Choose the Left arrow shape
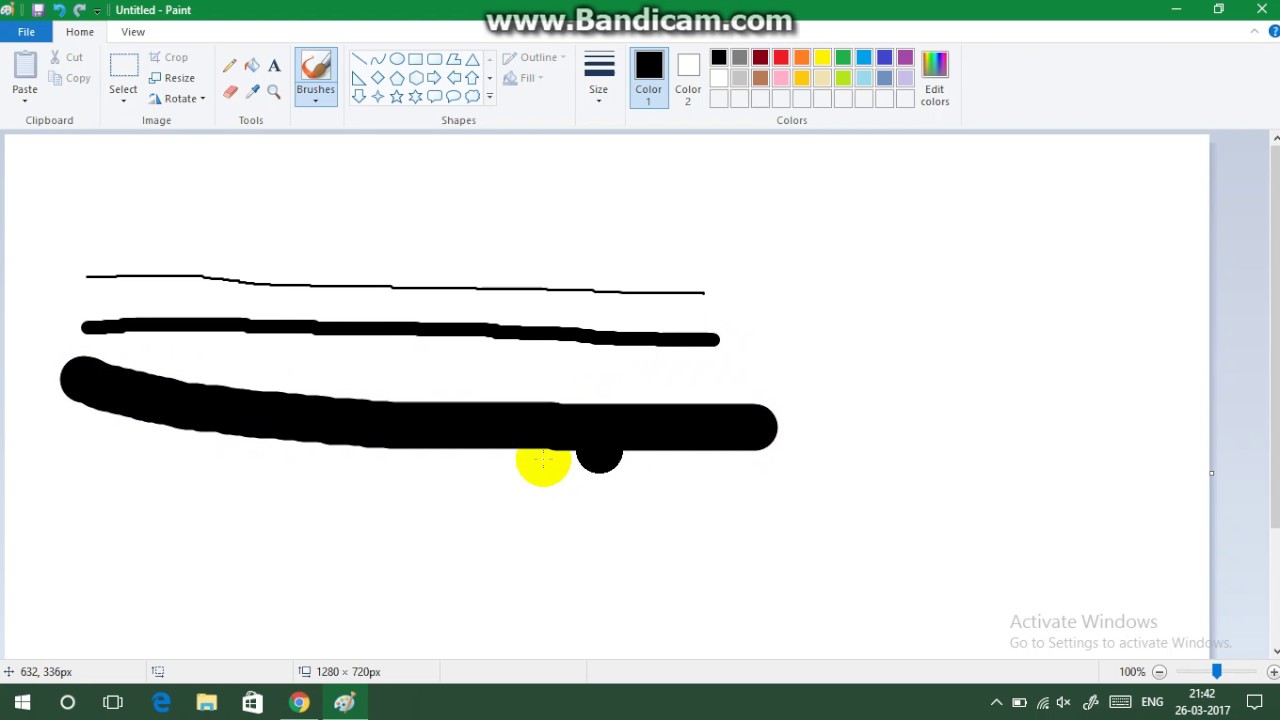The width and height of the screenshot is (1280, 720). [x=454, y=78]
